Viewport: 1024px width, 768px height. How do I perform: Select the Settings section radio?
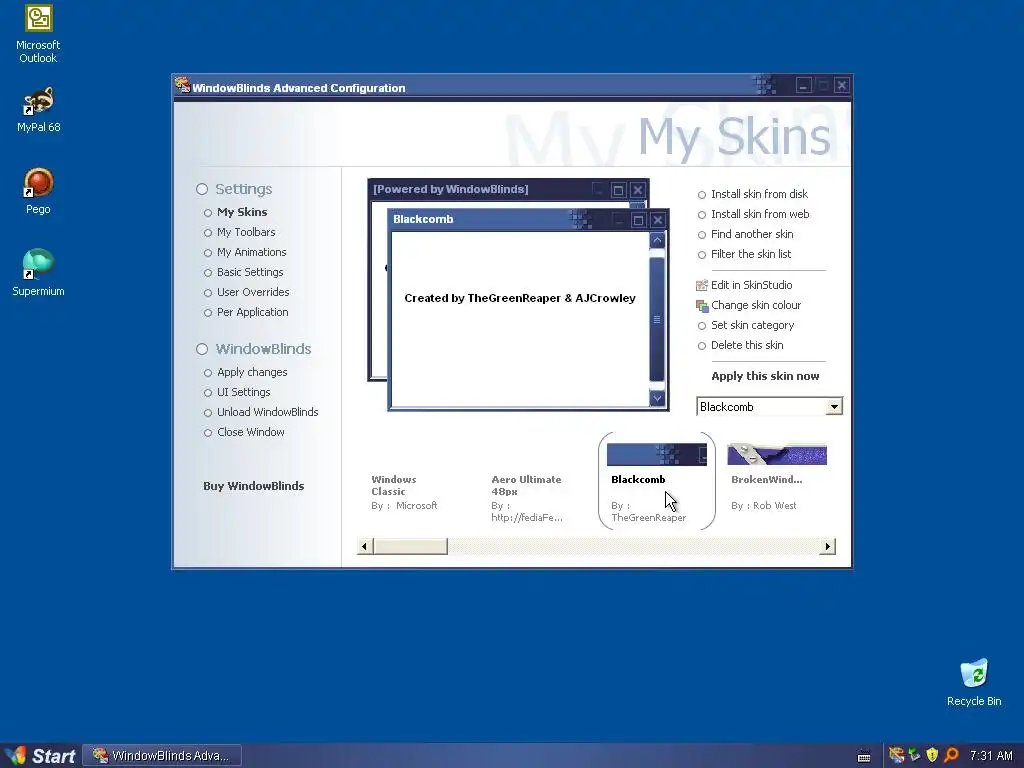point(202,189)
